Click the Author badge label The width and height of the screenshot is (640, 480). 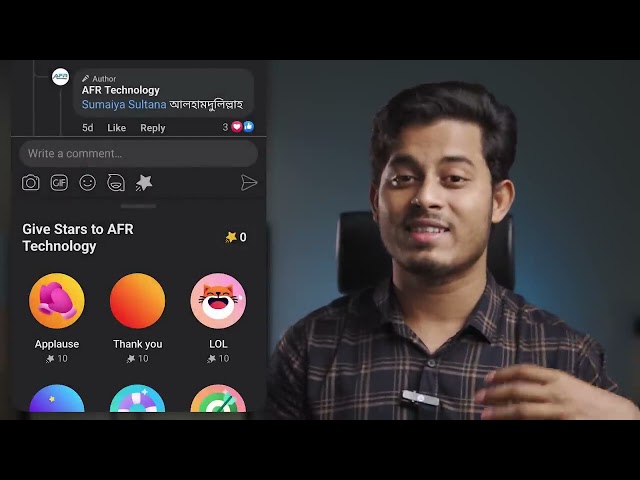point(99,79)
